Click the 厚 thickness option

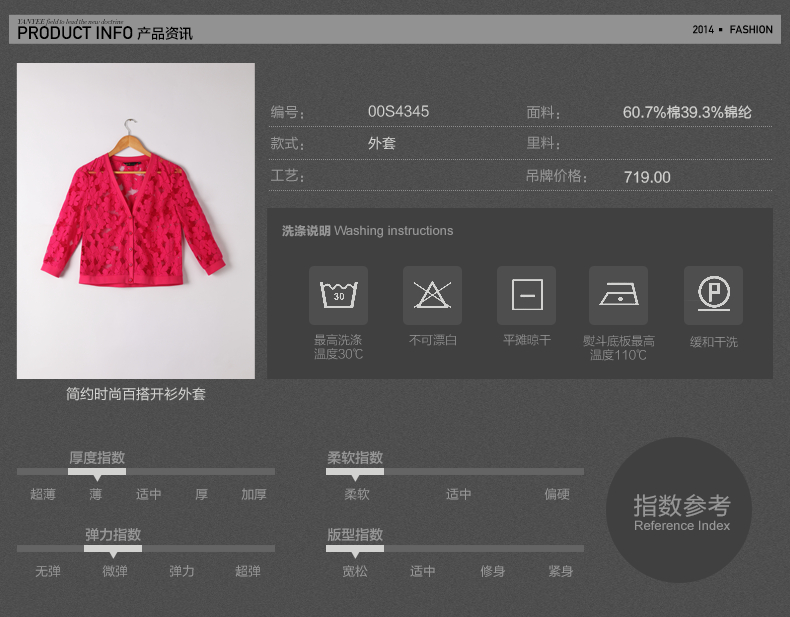(x=202, y=494)
